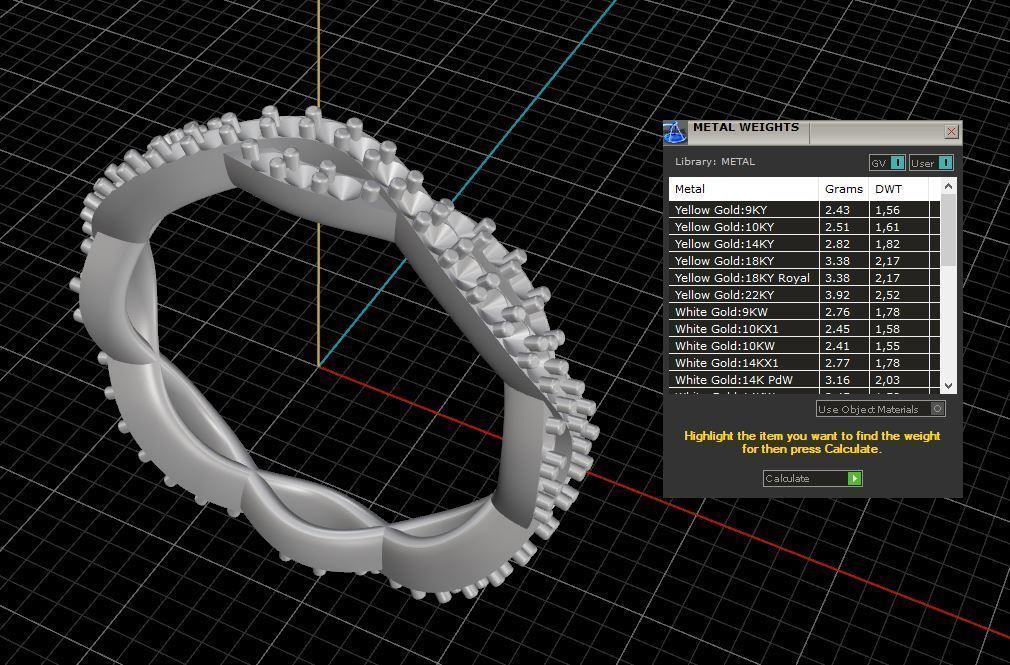The width and height of the screenshot is (1010, 665).
Task: Click the 2.82 grams value for 14KY
Action: [x=837, y=244]
